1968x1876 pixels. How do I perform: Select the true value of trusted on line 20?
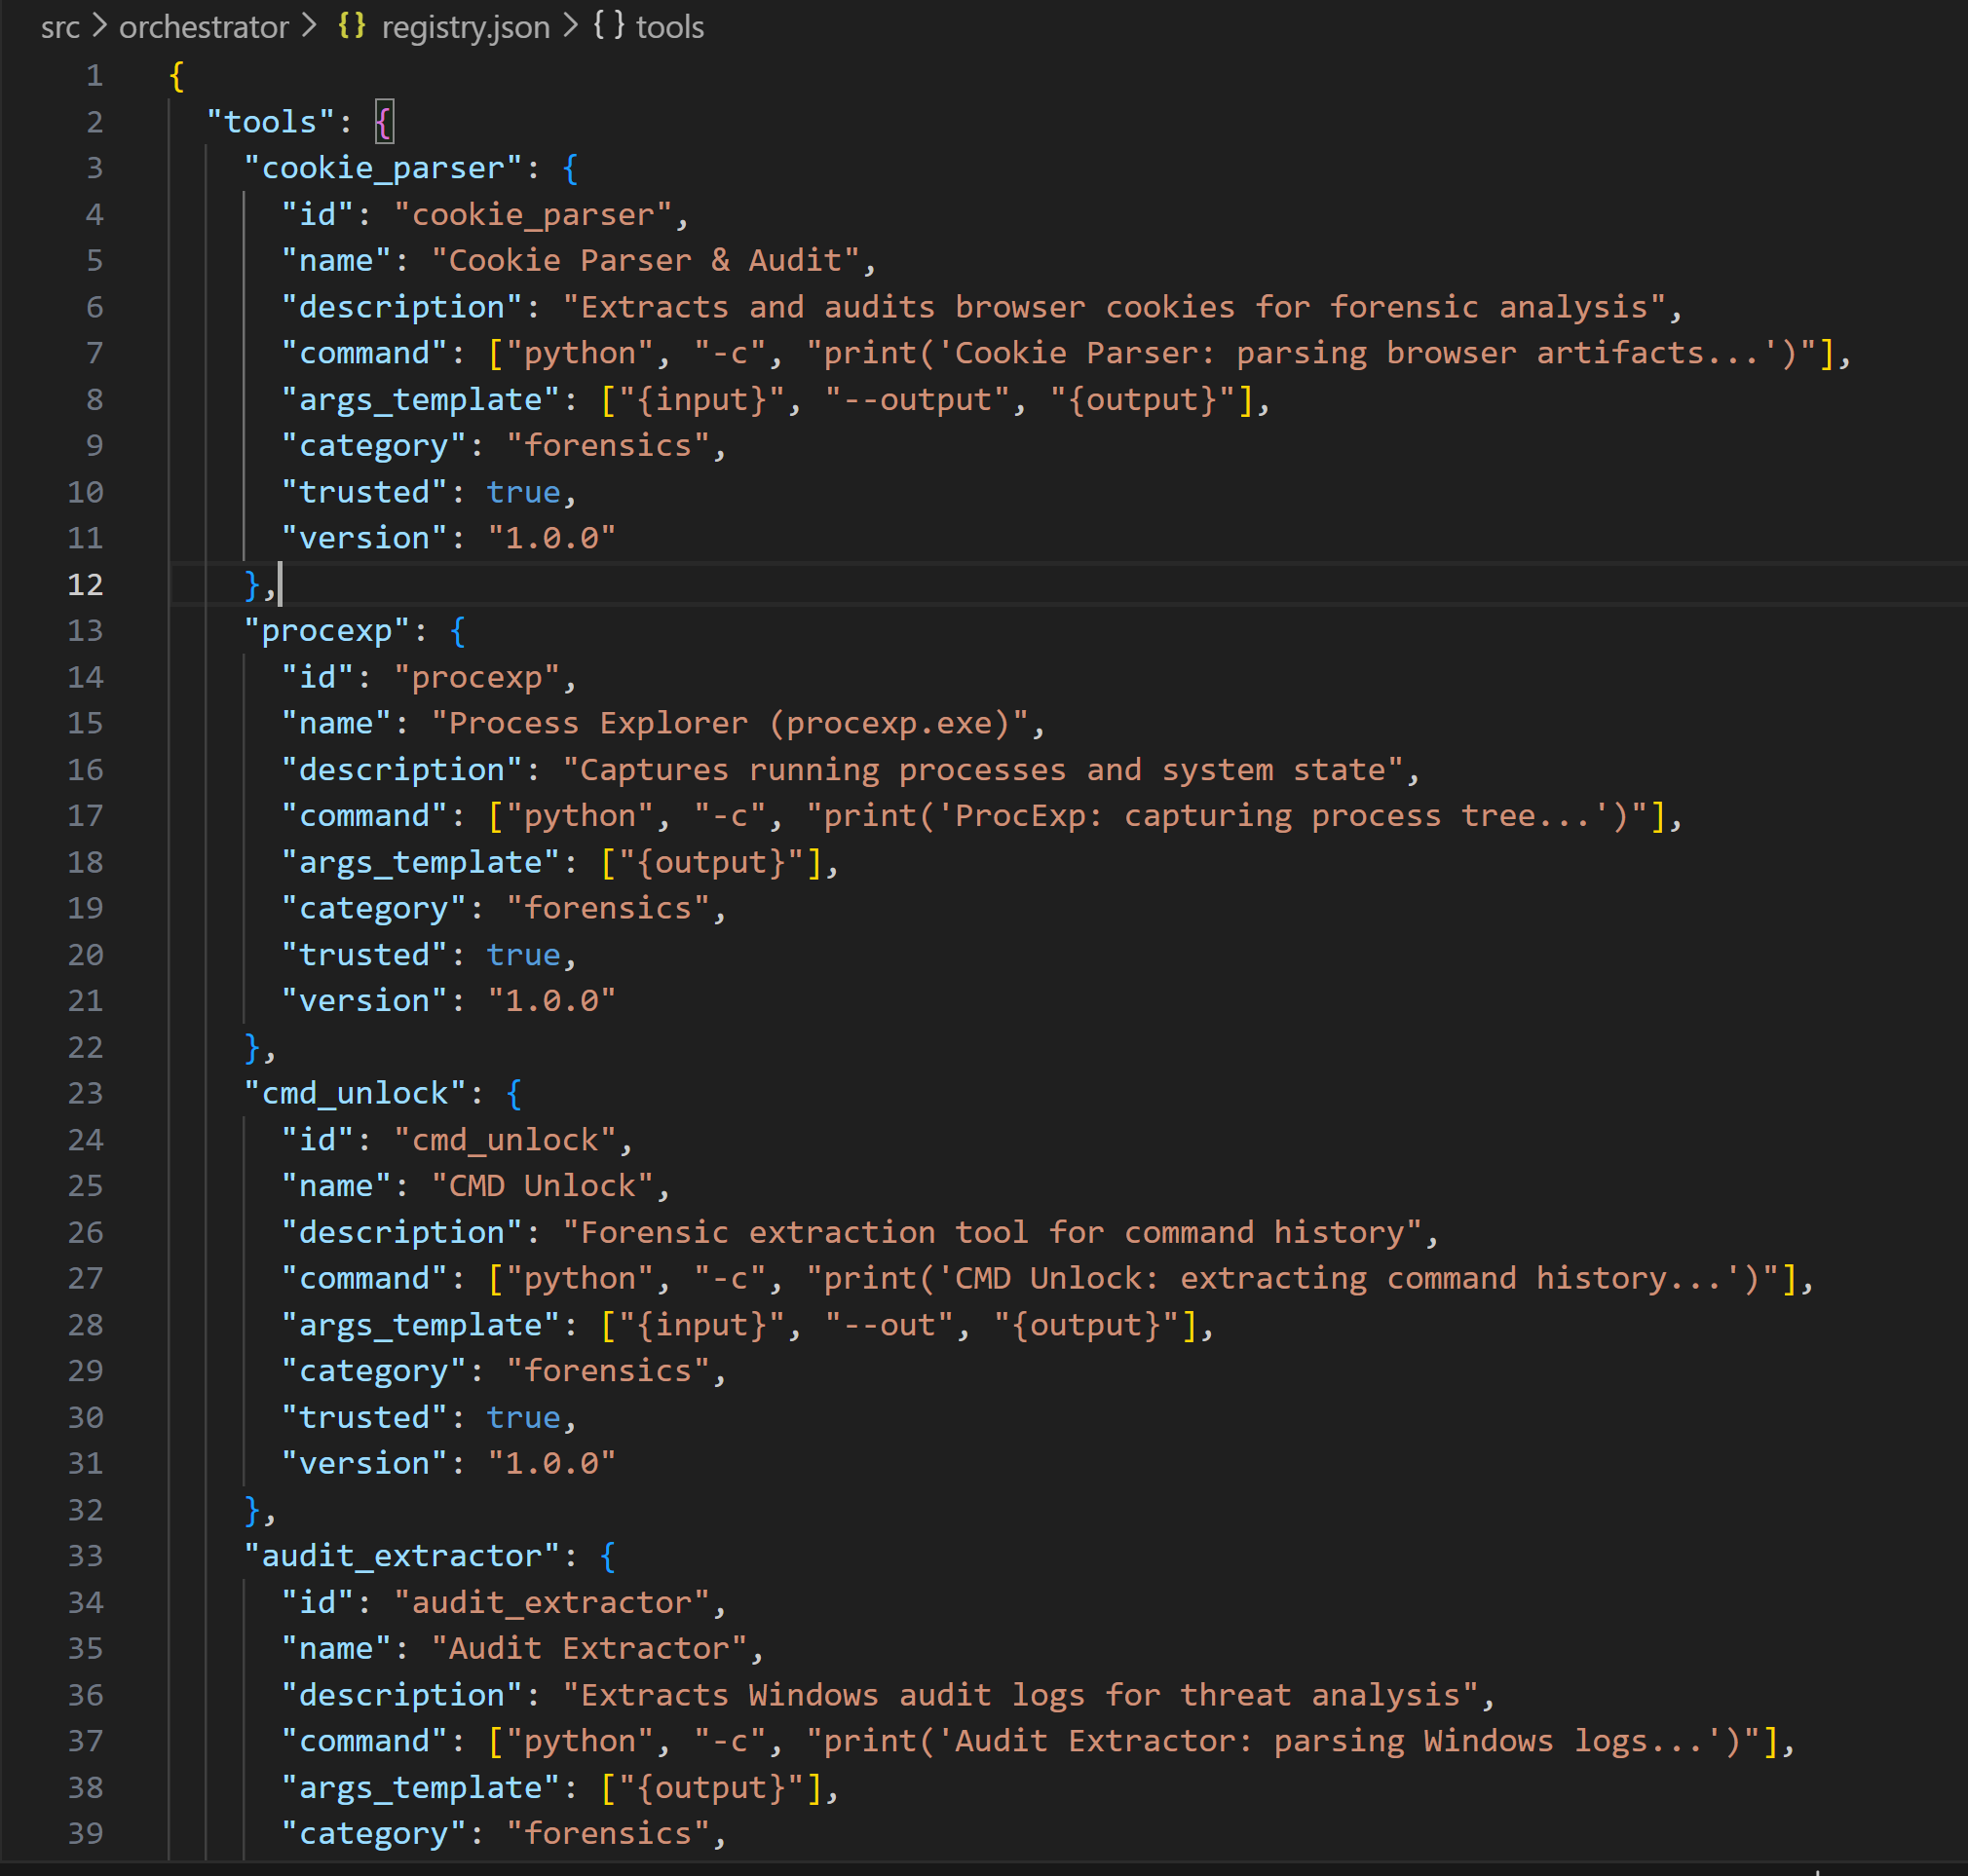[x=523, y=954]
